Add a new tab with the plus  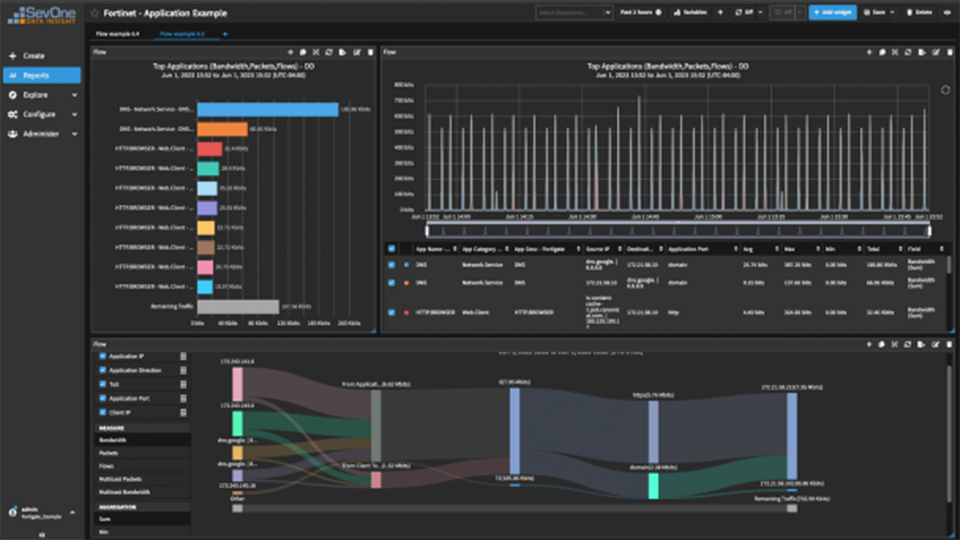coord(225,34)
